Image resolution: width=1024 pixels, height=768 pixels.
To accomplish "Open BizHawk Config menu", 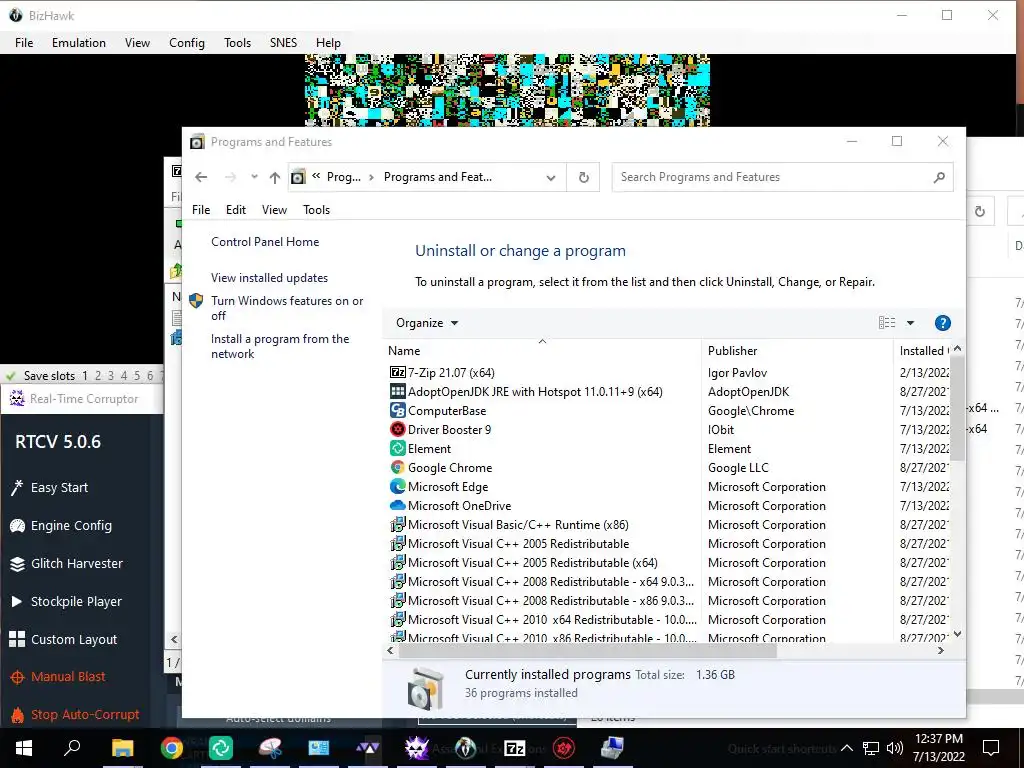I will [187, 42].
